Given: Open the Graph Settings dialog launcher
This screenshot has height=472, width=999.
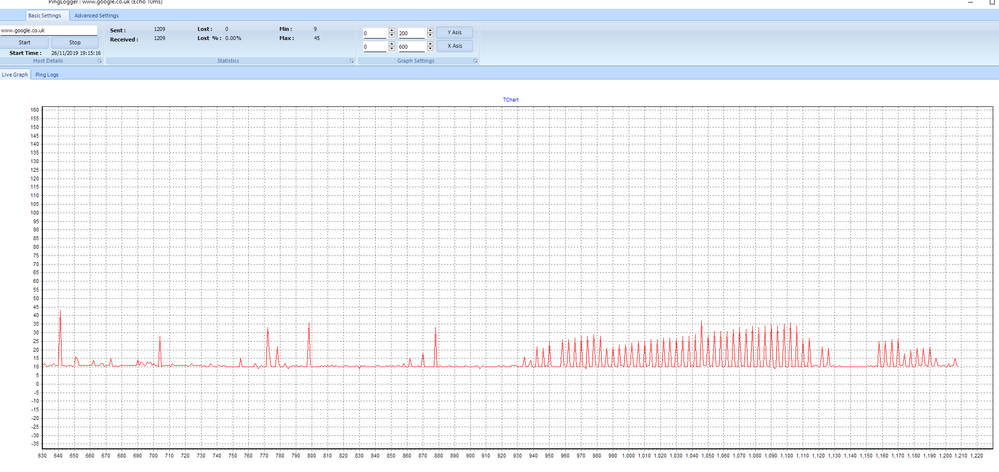Looking at the screenshot, I should coord(475,61).
